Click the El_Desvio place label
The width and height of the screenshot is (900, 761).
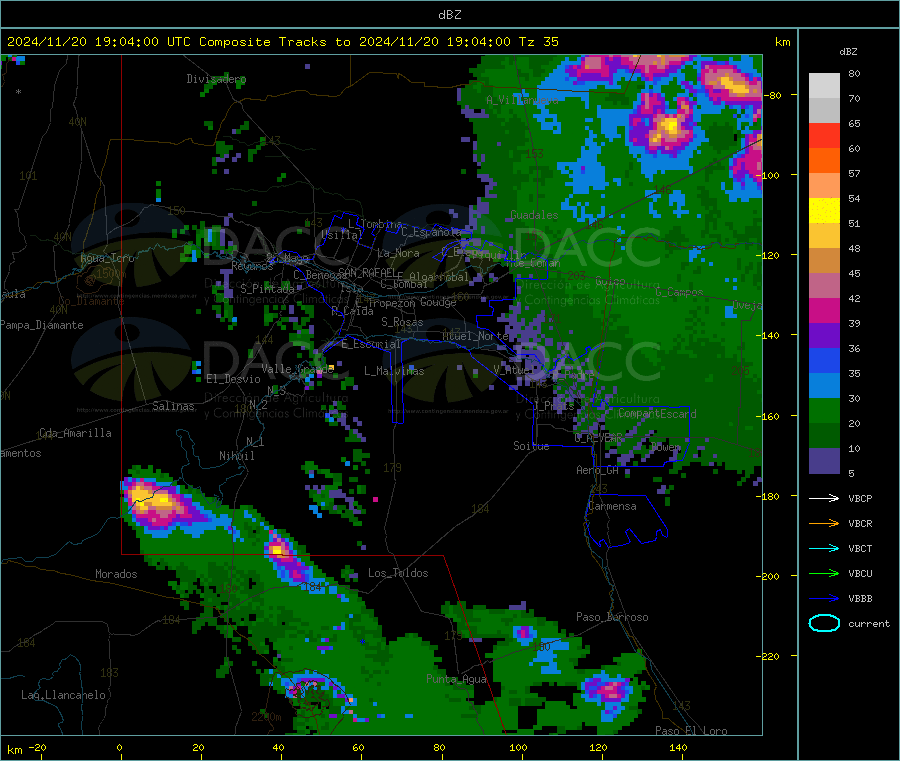[x=233, y=379]
